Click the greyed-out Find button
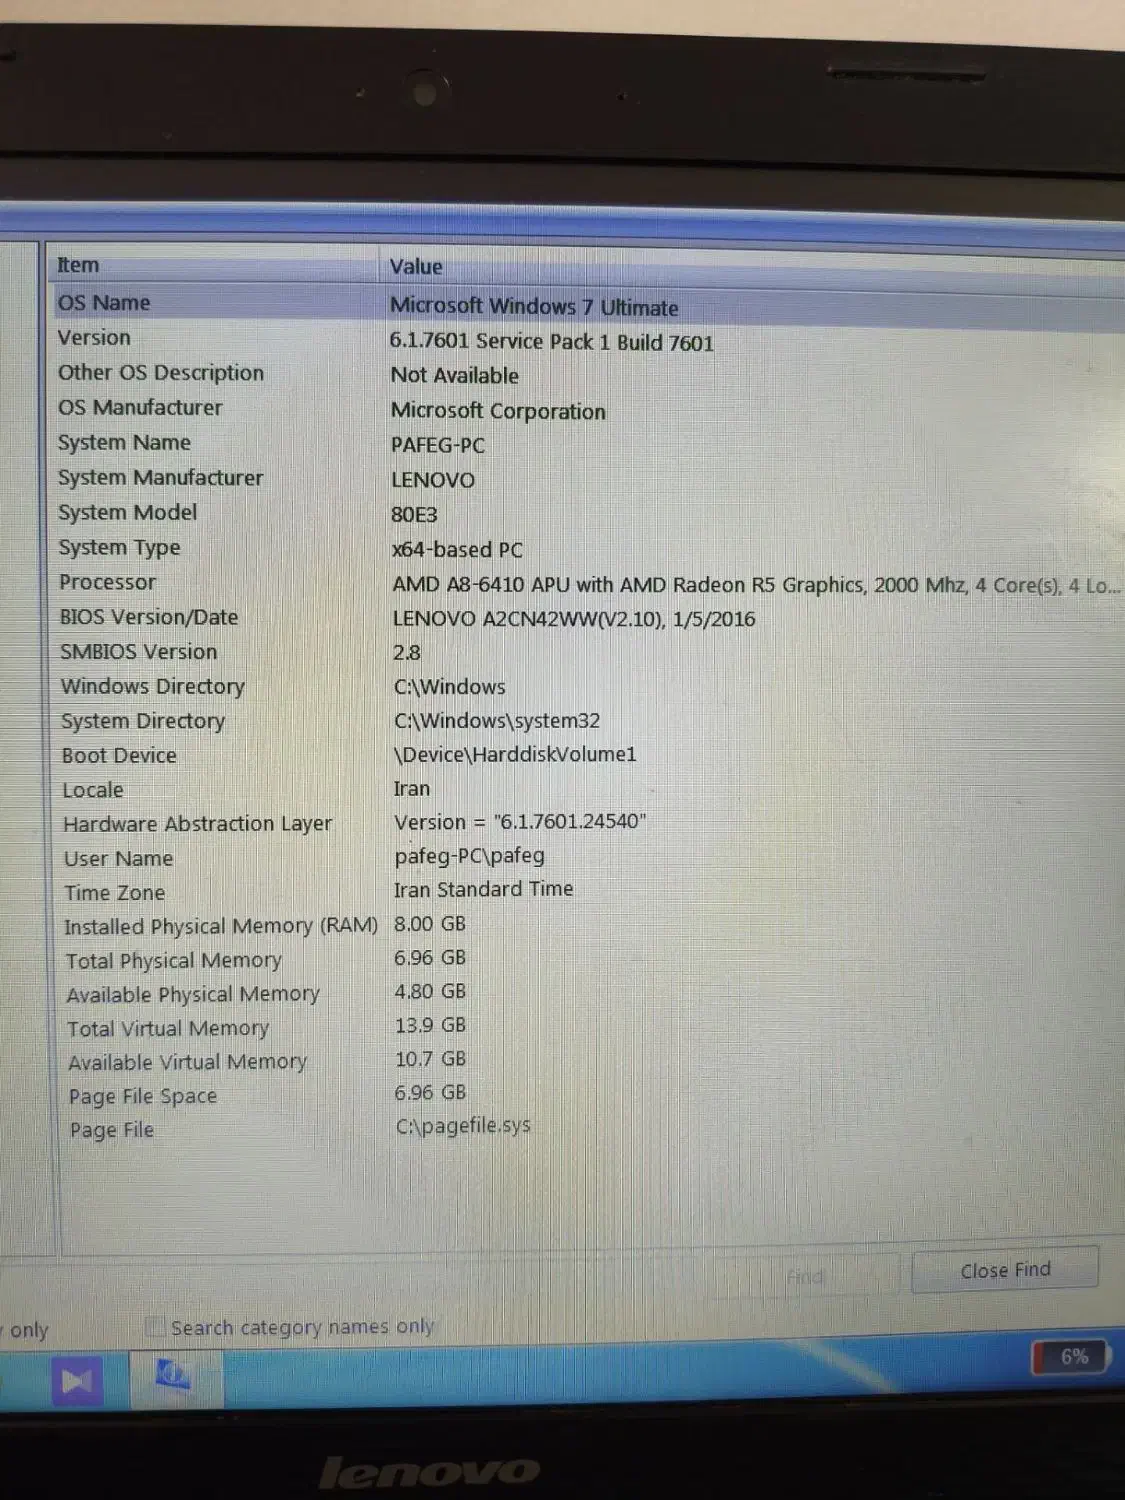The width and height of the screenshot is (1125, 1500). (x=804, y=1276)
